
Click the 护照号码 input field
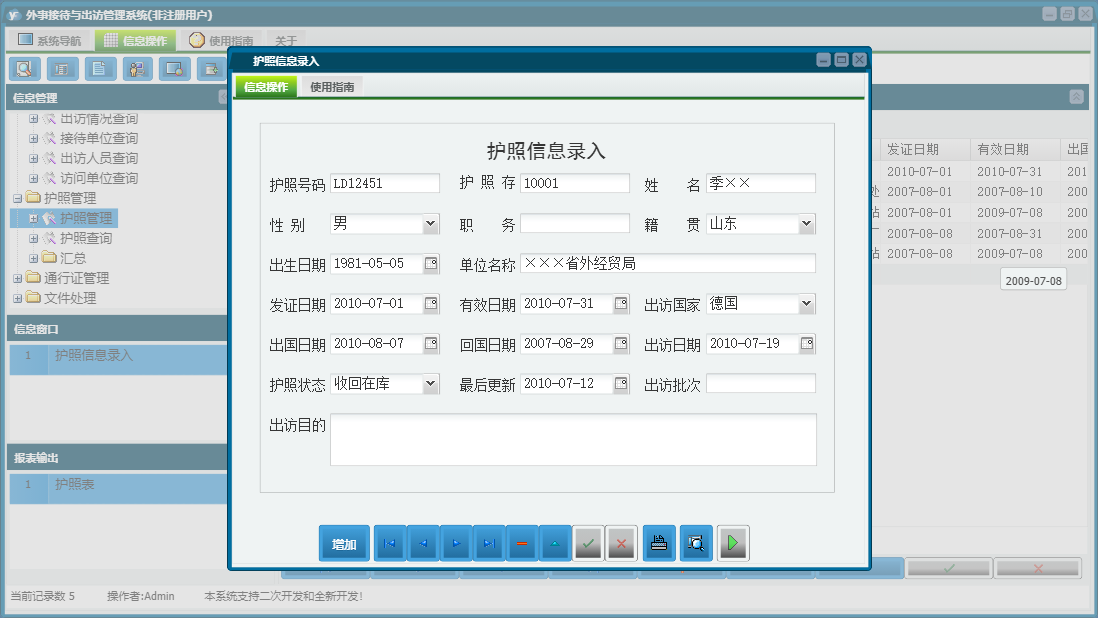(384, 183)
